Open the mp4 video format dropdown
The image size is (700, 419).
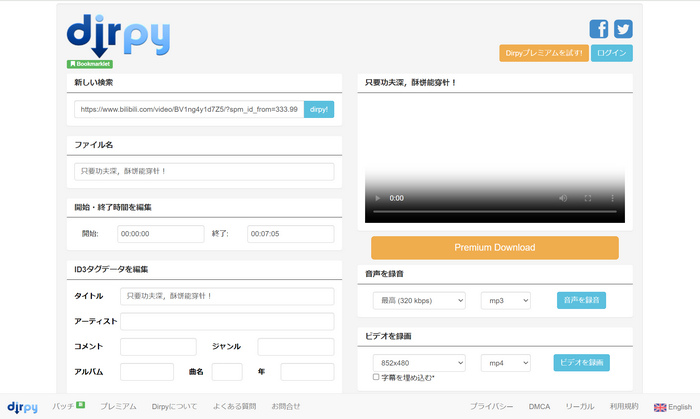click(505, 363)
